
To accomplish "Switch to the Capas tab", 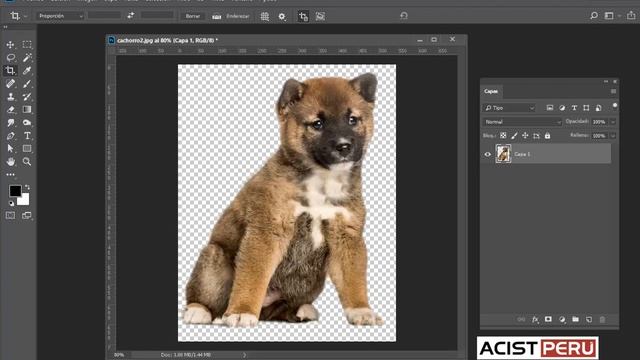I will (x=491, y=91).
